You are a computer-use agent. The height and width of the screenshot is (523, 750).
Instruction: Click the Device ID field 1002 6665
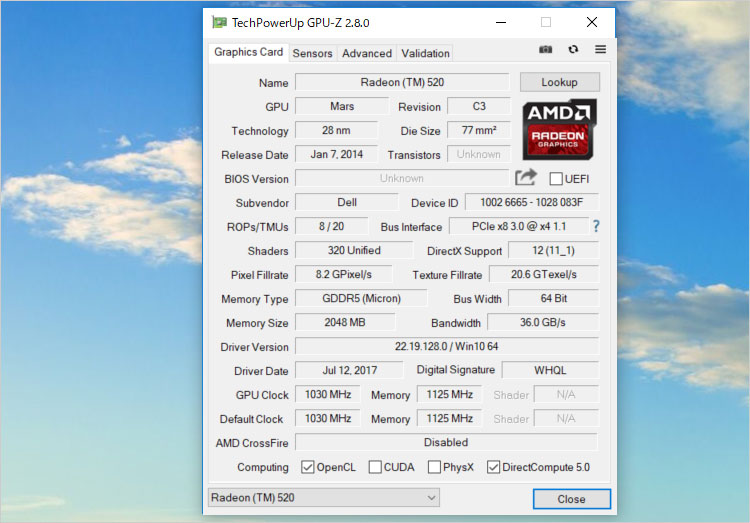[x=531, y=202]
